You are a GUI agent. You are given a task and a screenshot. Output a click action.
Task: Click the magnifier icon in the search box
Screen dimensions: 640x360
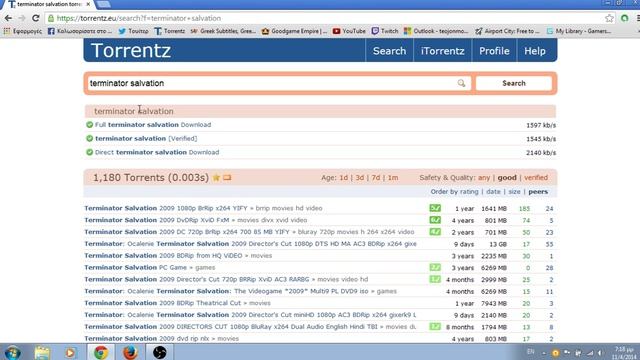pyautogui.click(x=461, y=83)
